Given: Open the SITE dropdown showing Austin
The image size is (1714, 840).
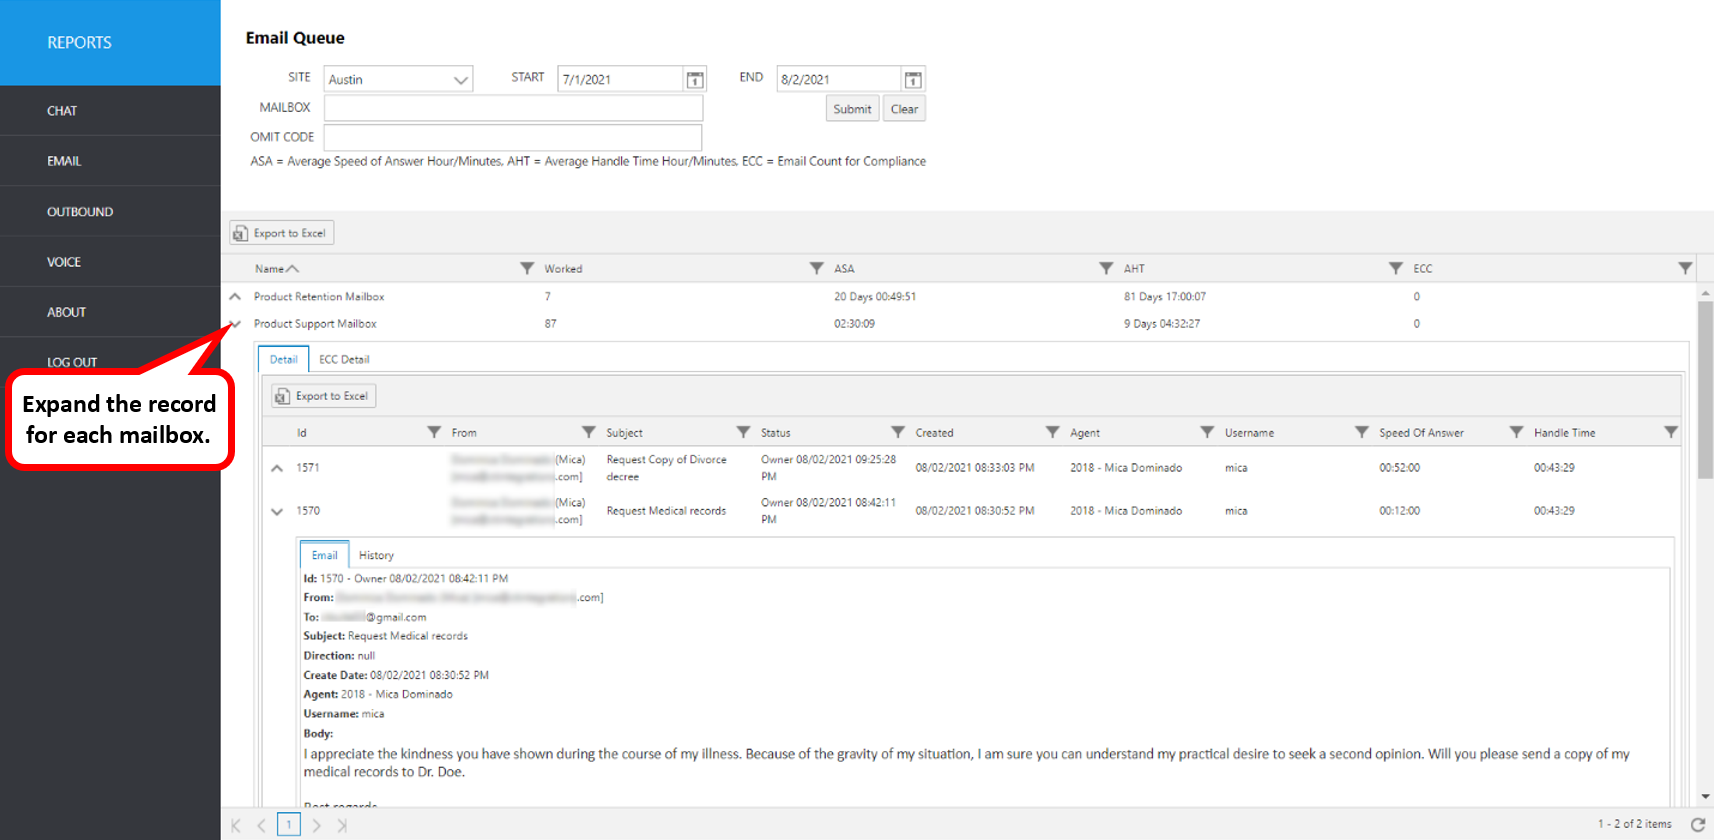Looking at the screenshot, I should pyautogui.click(x=398, y=79).
